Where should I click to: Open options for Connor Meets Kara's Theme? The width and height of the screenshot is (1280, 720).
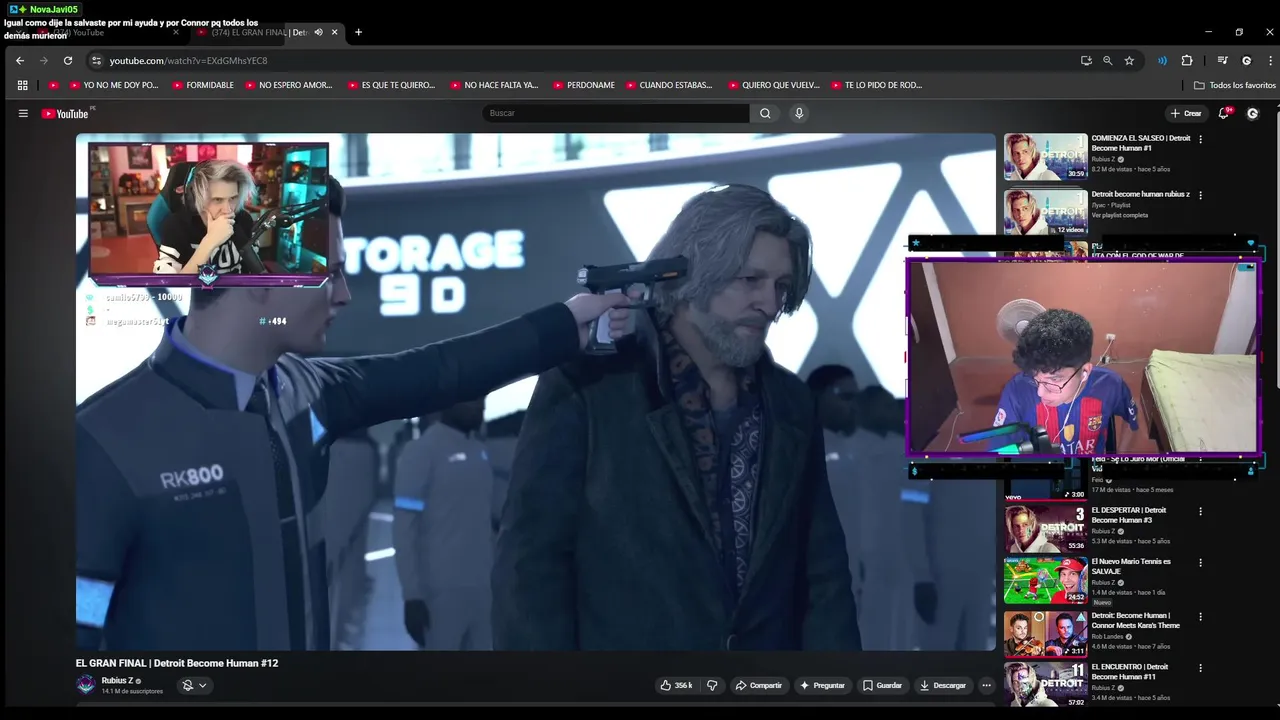pyautogui.click(x=1201, y=616)
